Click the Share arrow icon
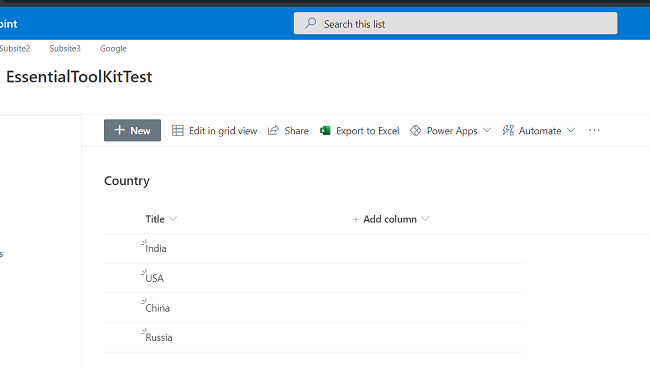 [273, 131]
